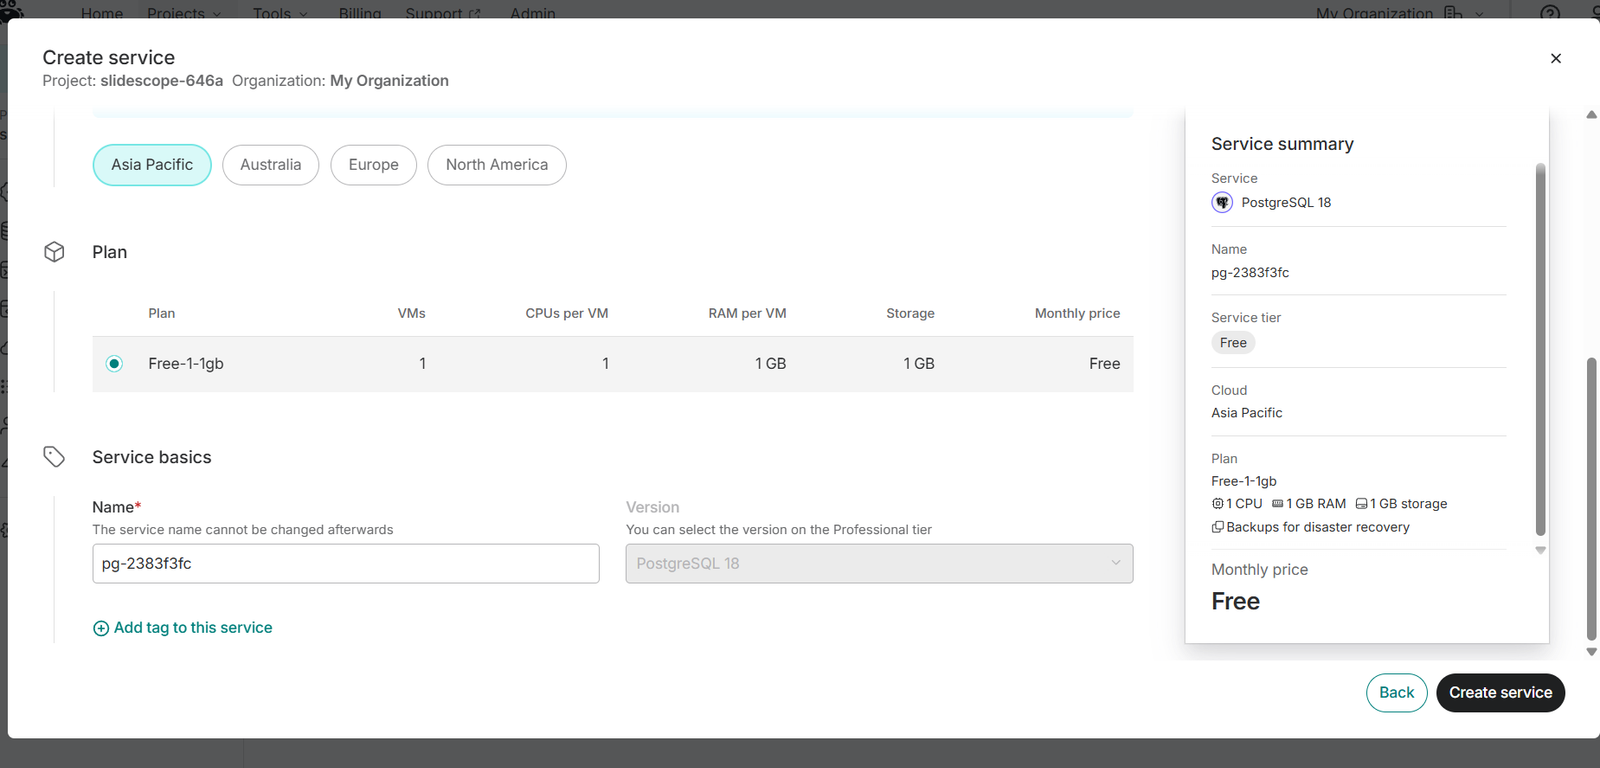Screen dimensions: 1600x768
Task: Click the disk icon next to 1 GB storage
Action: click(x=1361, y=504)
